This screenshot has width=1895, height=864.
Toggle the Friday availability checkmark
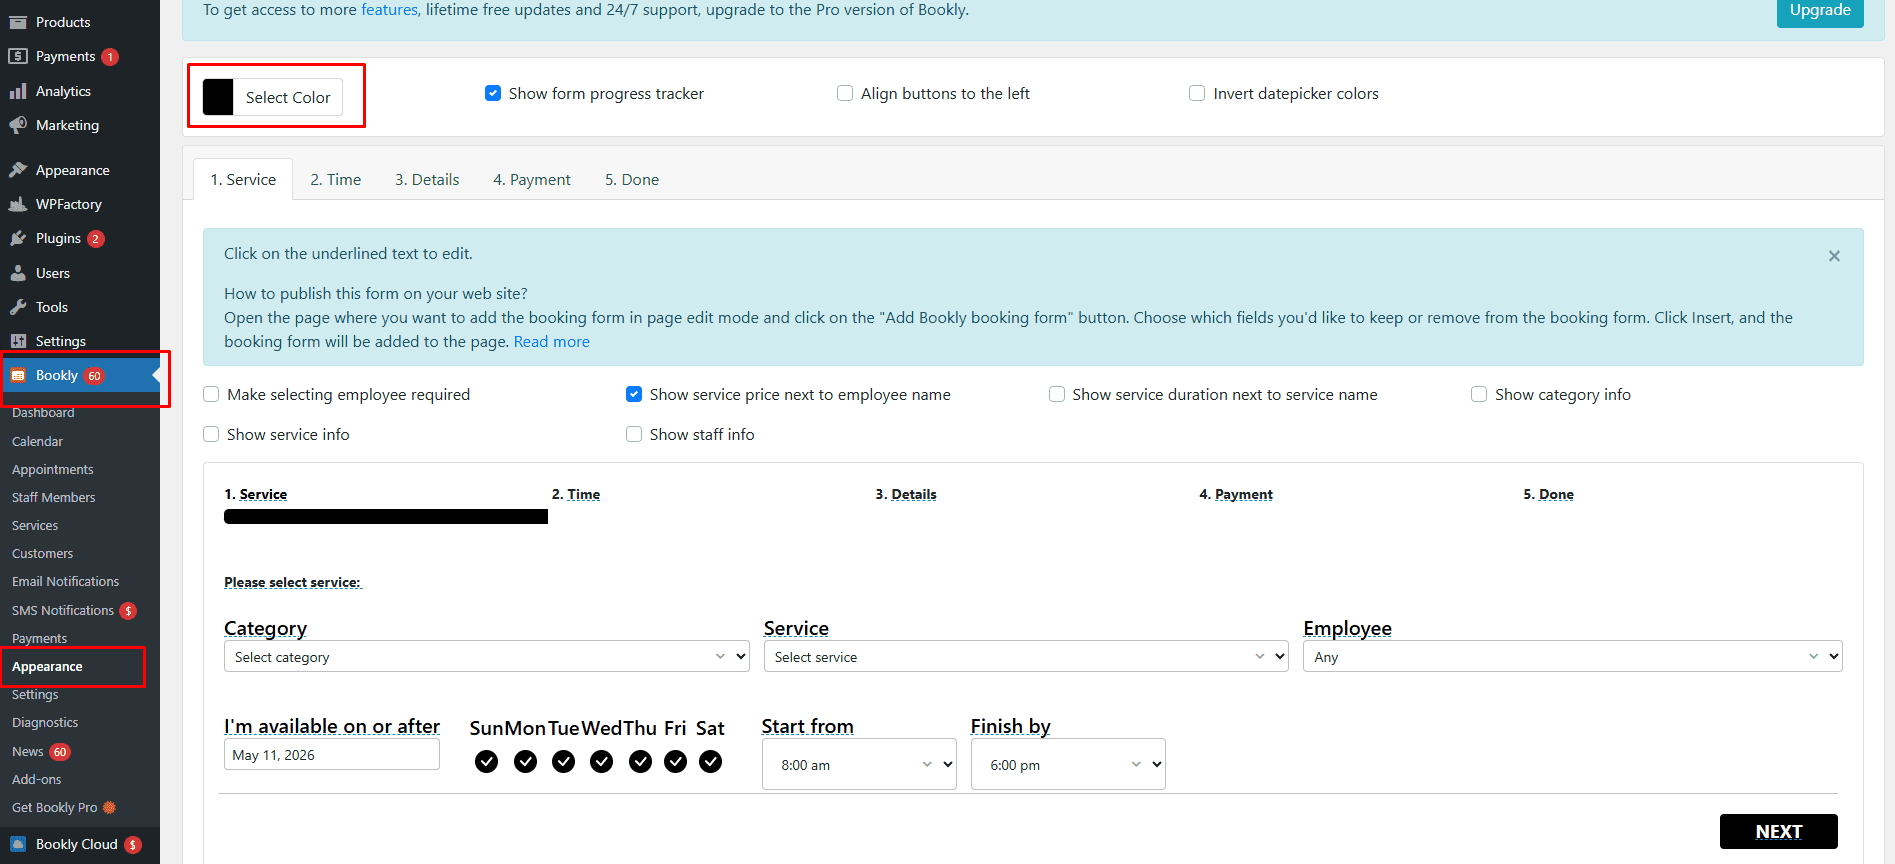(x=676, y=762)
